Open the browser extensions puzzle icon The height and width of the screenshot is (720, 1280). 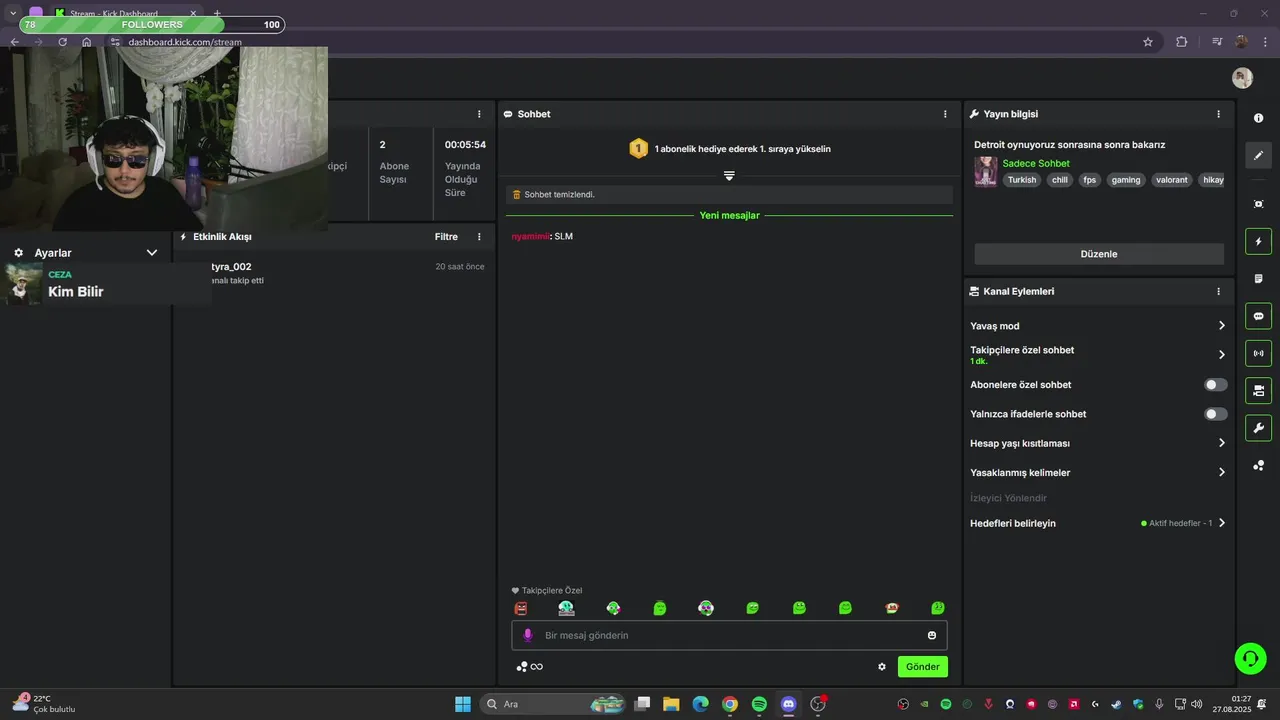tap(1182, 42)
